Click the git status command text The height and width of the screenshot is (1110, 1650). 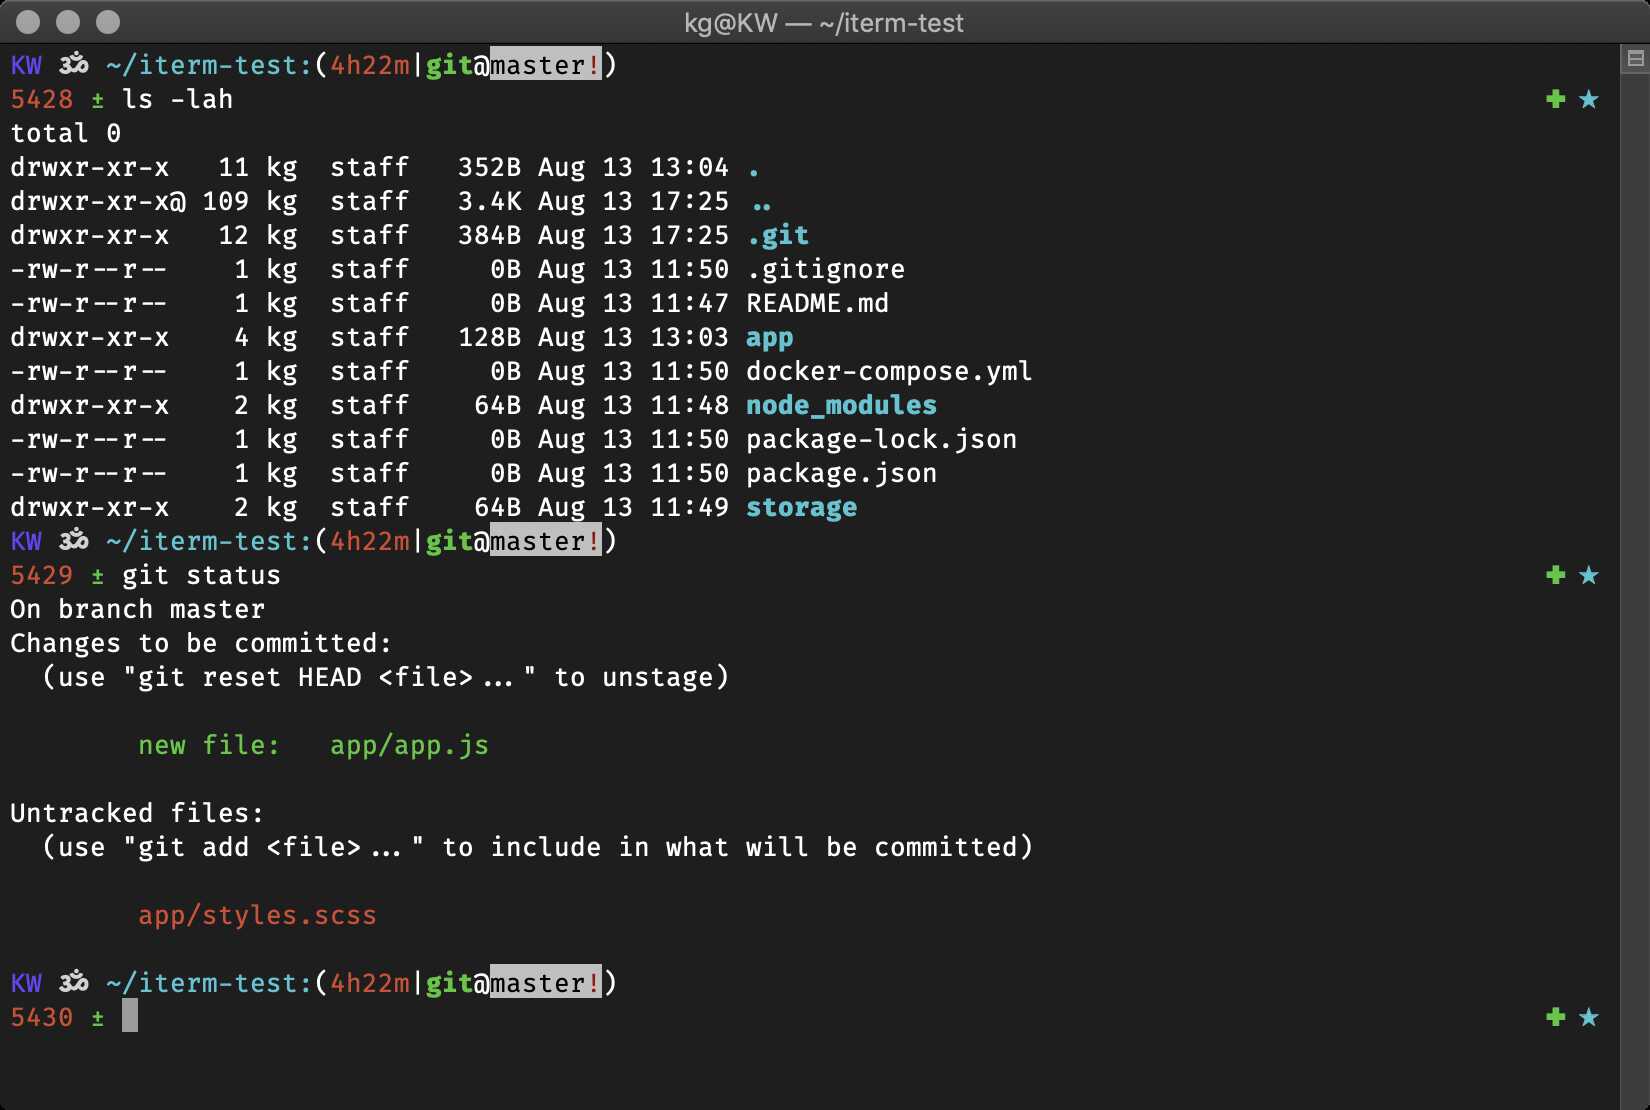(x=202, y=576)
